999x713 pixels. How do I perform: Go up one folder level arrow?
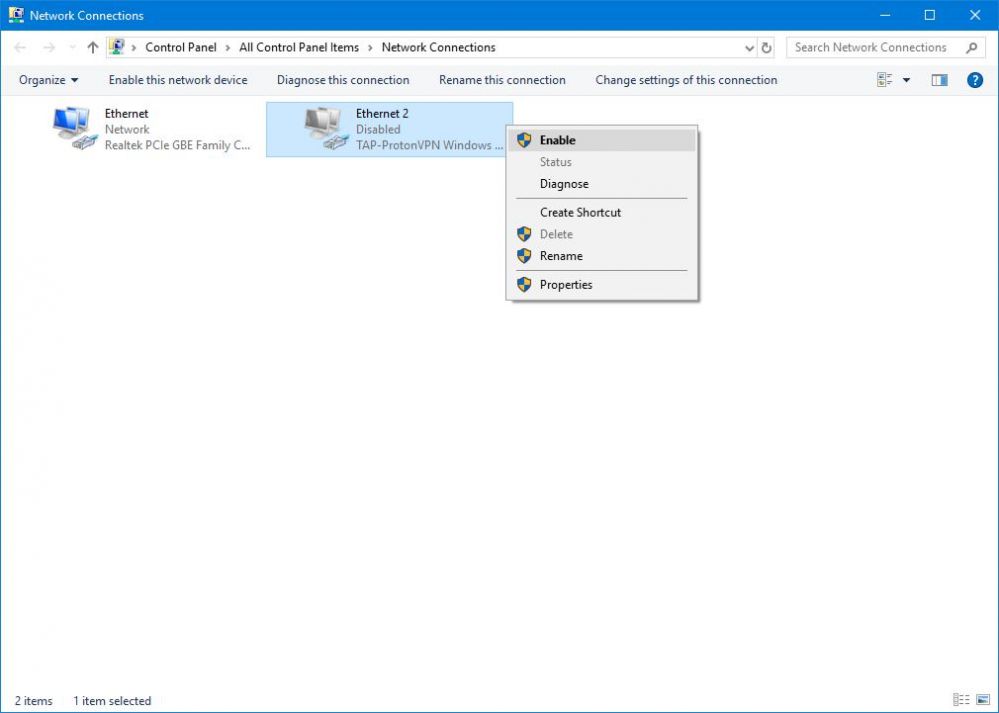pos(93,47)
